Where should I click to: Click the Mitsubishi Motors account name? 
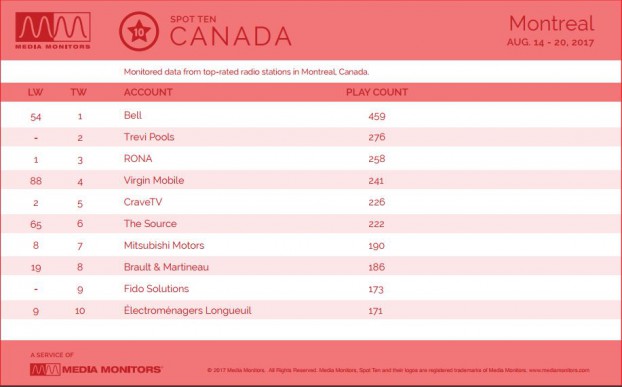164,245
